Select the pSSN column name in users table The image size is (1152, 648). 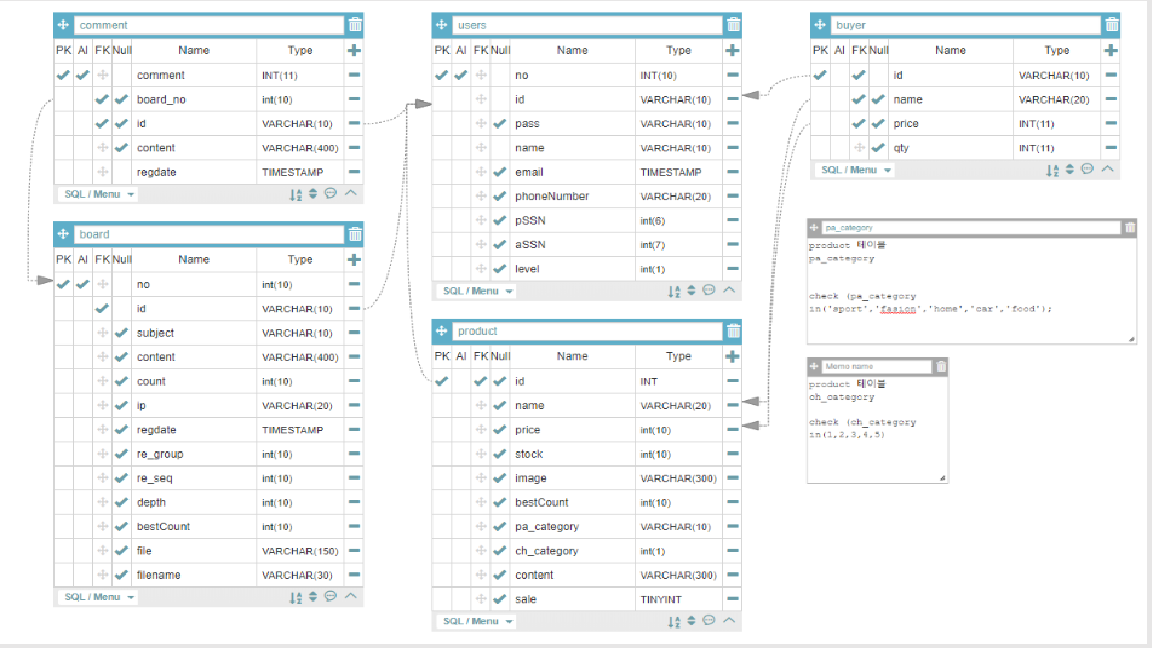[x=530, y=220]
